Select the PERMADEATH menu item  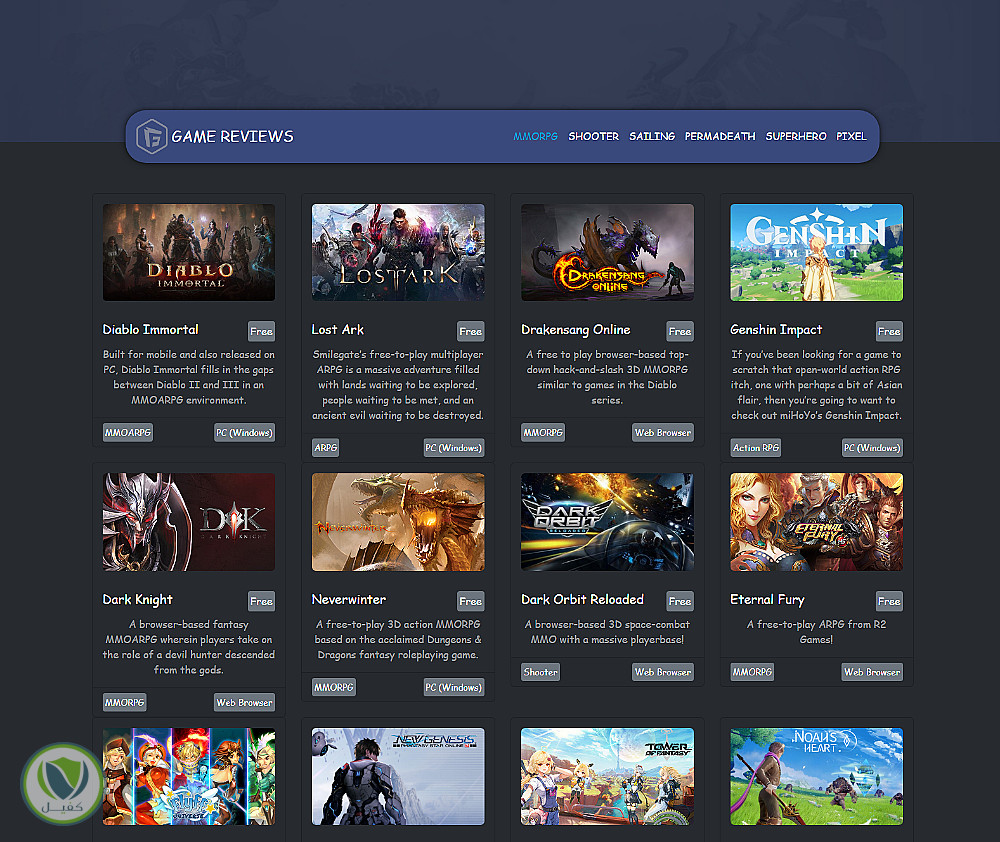tap(720, 137)
